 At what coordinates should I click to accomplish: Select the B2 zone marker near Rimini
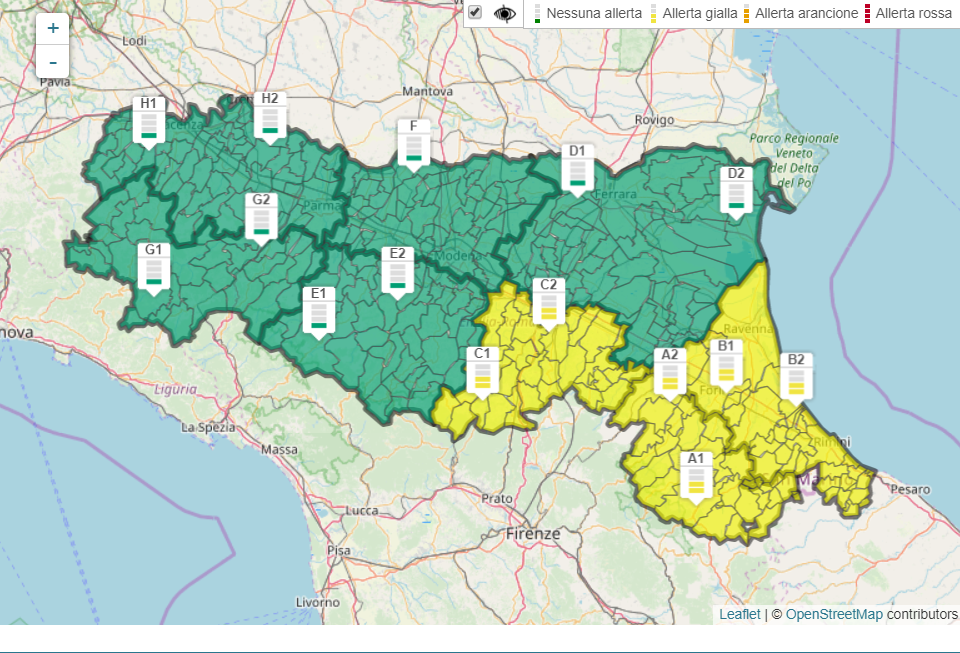[x=796, y=377]
